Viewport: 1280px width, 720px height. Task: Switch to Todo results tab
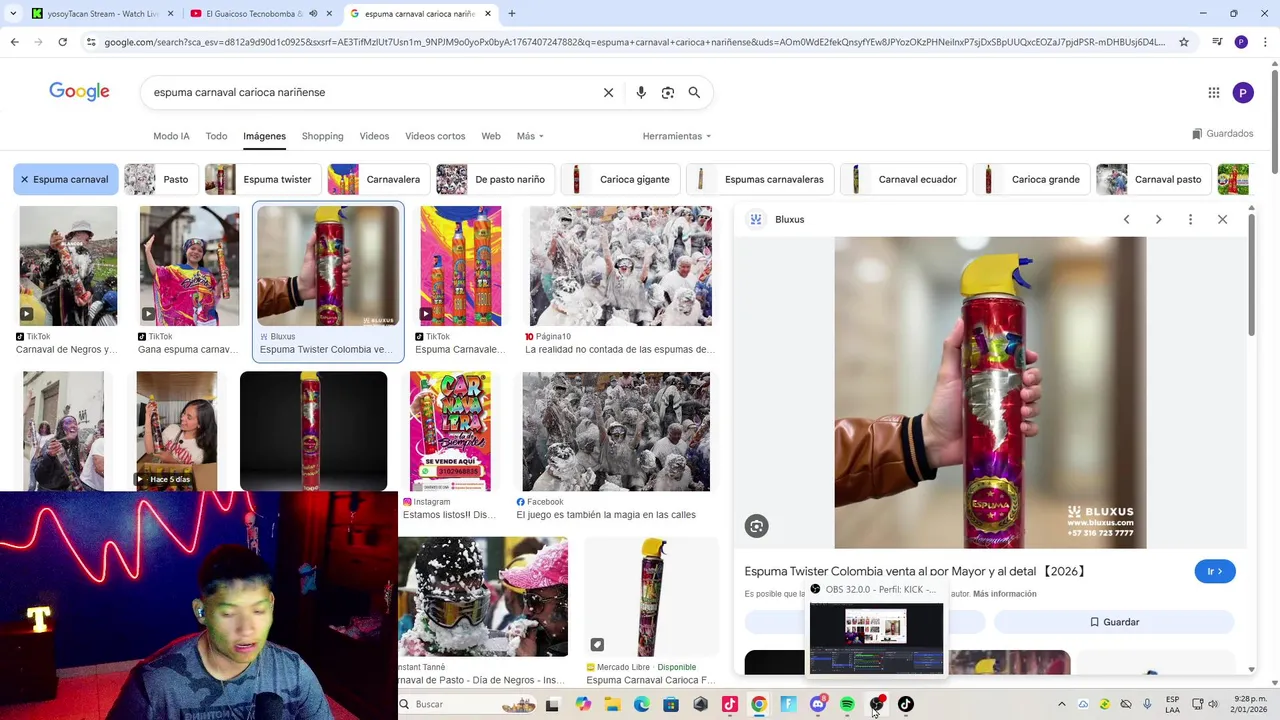[x=216, y=136]
